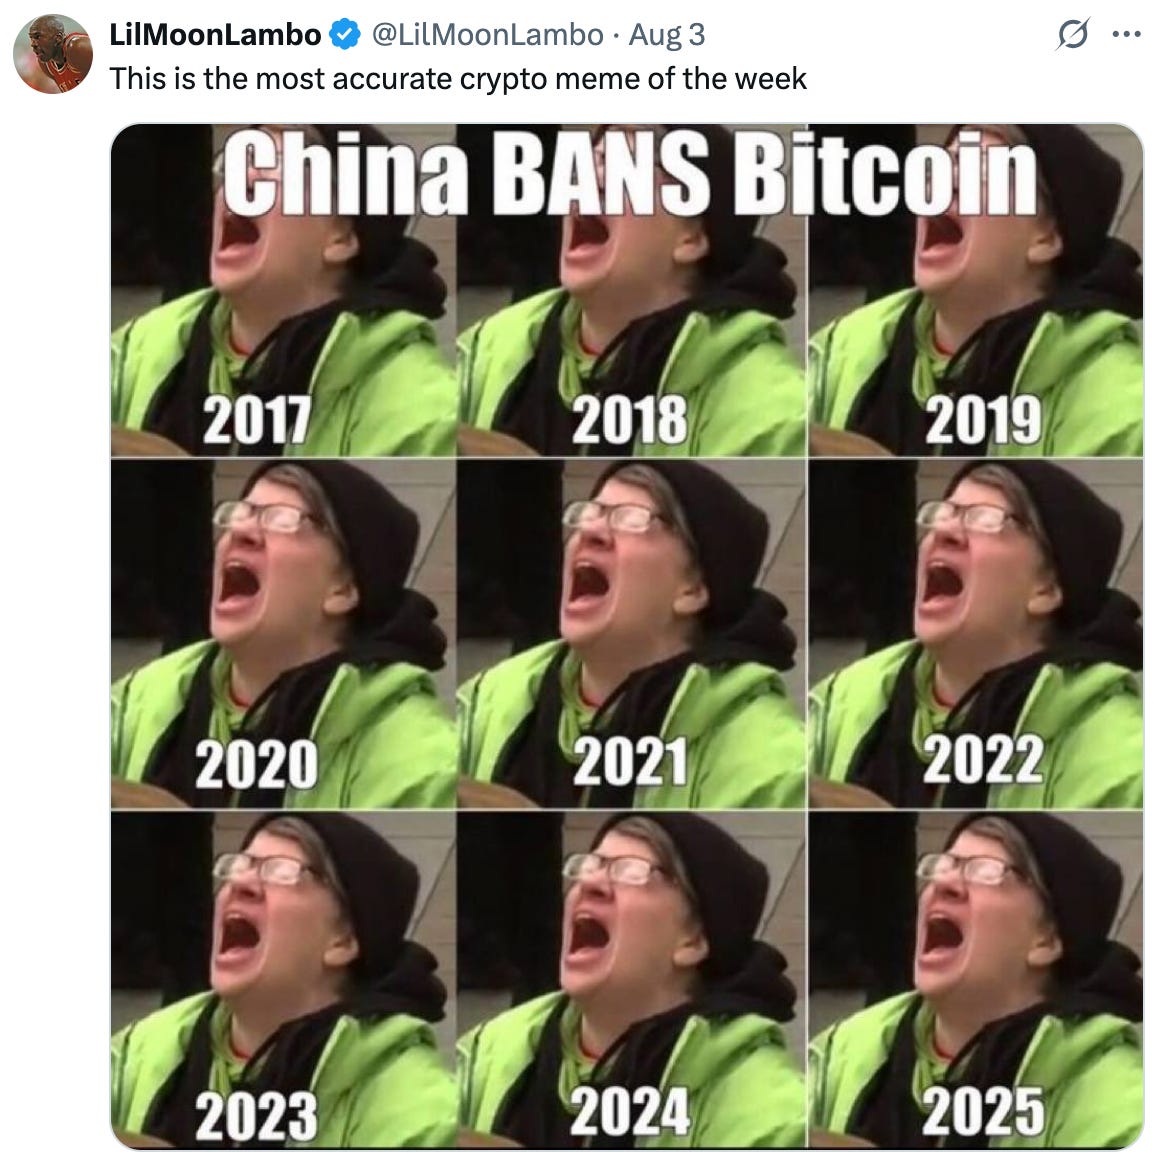Open the Grok explain-this-post icon
This screenshot has height=1170, width=1171.
point(1073,34)
